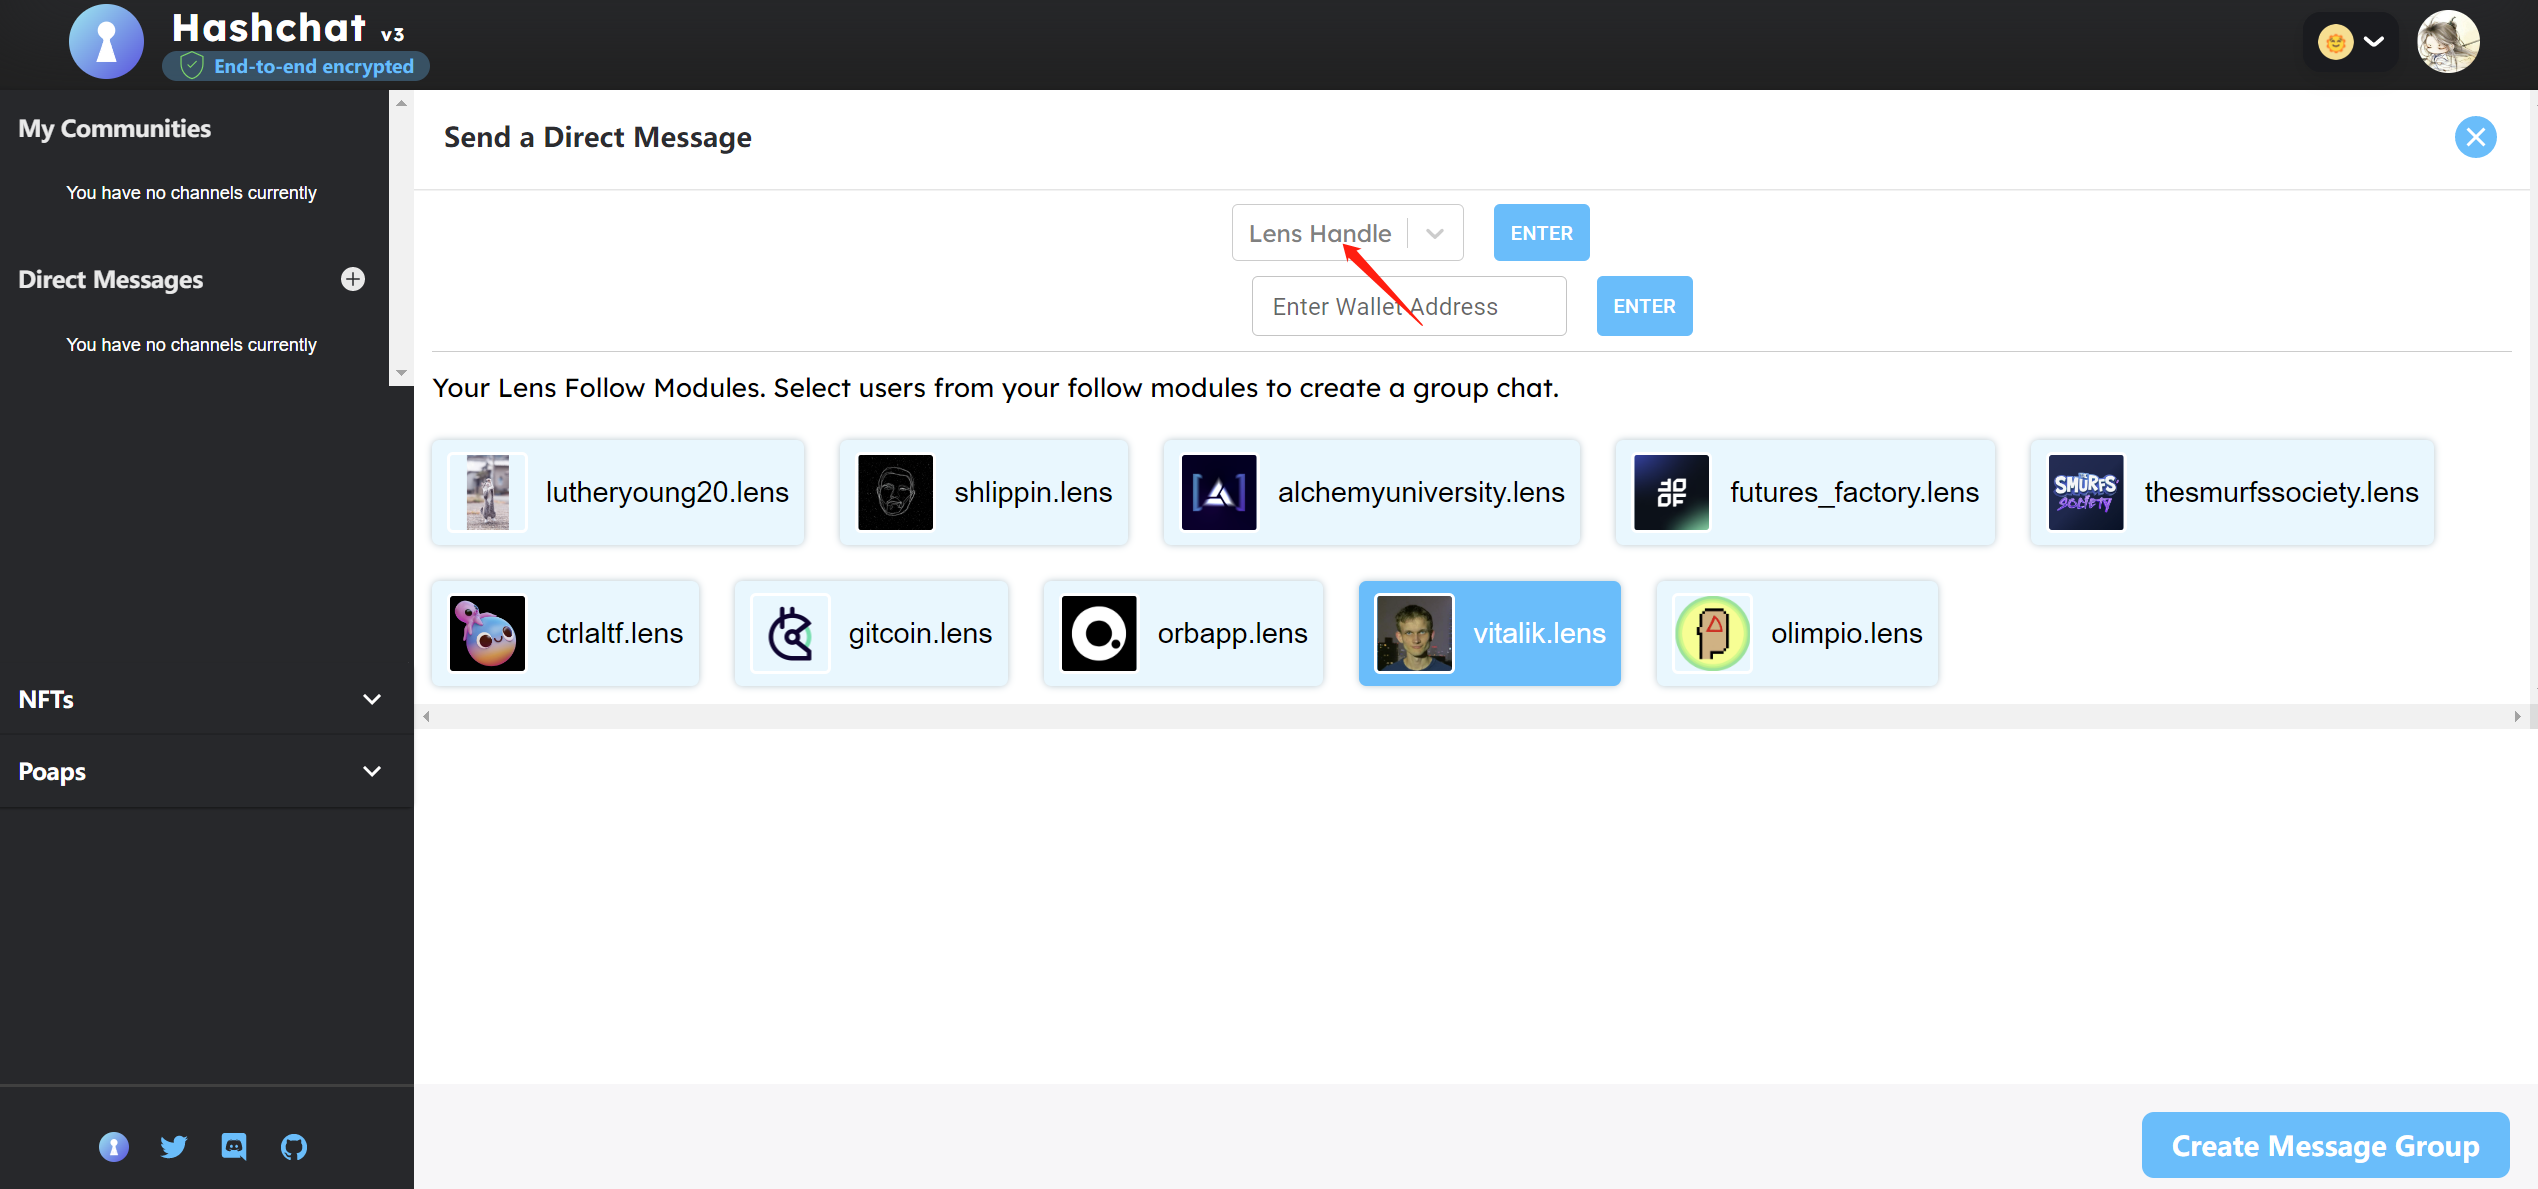Deselect the highlighted vitalik.lens card
The image size is (2538, 1189).
coord(1489,633)
